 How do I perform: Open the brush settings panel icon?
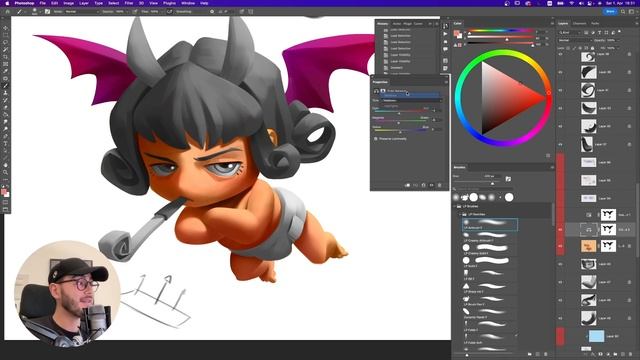click(47, 11)
